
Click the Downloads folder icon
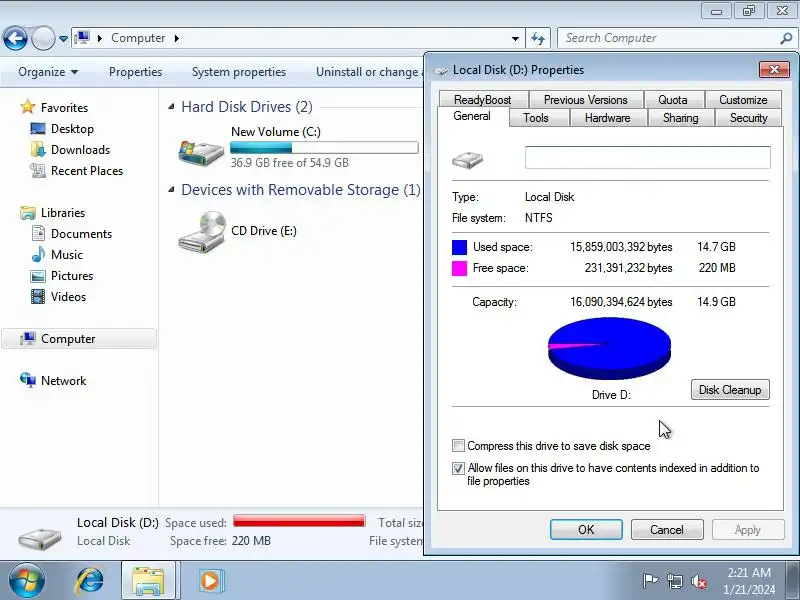[38, 149]
